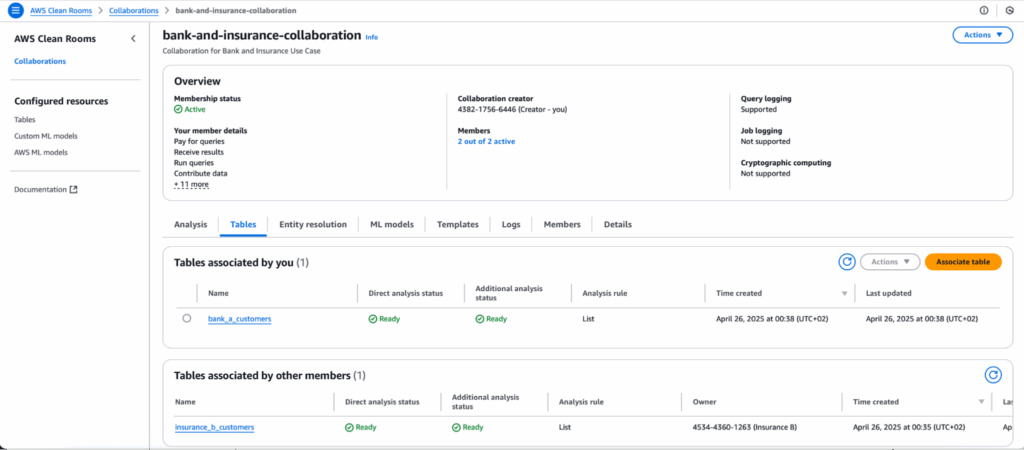Click the Associate table button
1024x450 pixels.
(x=963, y=262)
